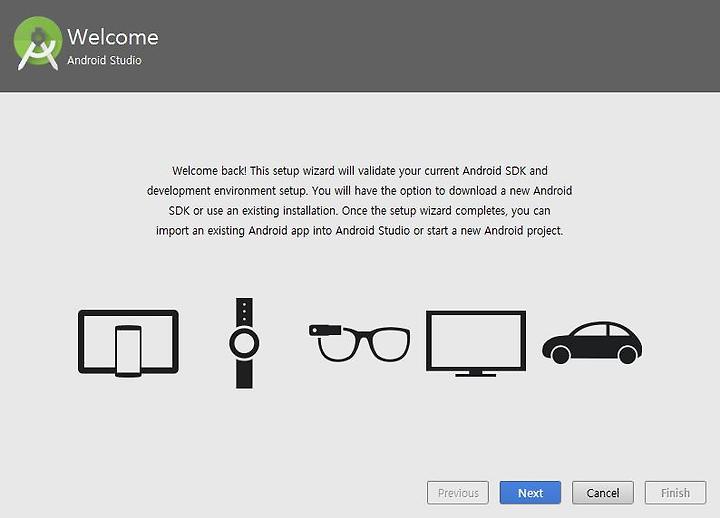720x518 pixels.
Task: Click the TV screen icon
Action: [x=476, y=343]
